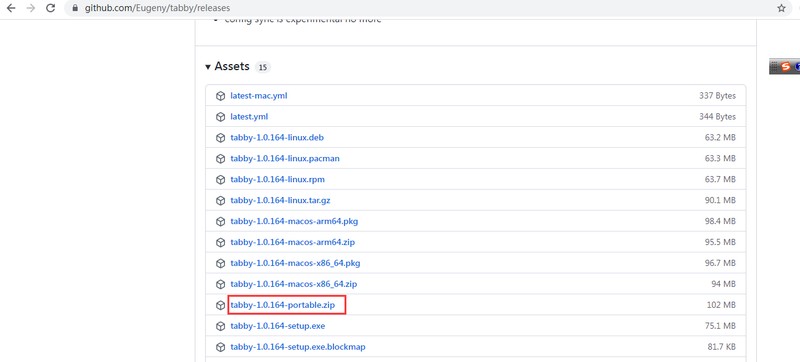This screenshot has width=800, height=362.
Task: Click the browser forward arrow
Action: [x=31, y=8]
